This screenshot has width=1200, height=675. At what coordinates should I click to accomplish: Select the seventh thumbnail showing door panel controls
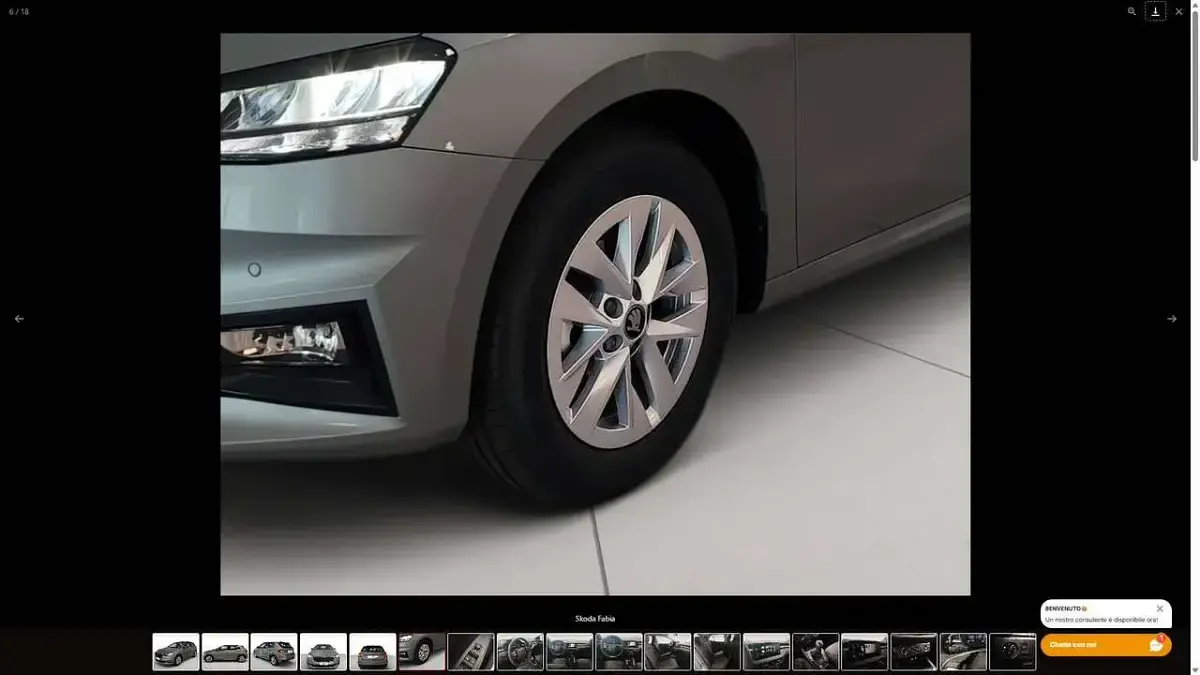tap(471, 652)
